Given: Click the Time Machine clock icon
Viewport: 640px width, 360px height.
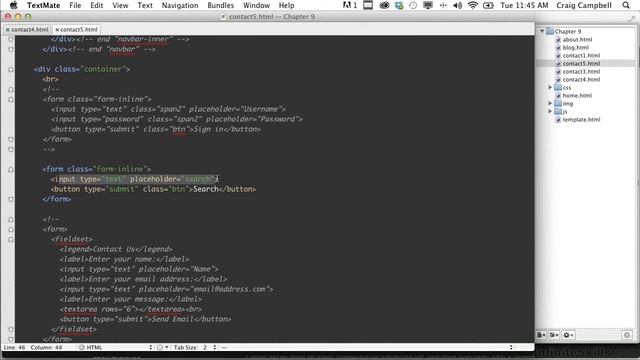Looking at the screenshot, I should click(413, 5).
